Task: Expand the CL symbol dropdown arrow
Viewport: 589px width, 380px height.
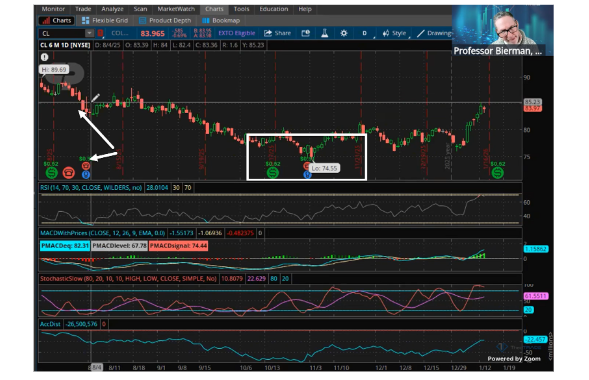Action: coord(89,33)
